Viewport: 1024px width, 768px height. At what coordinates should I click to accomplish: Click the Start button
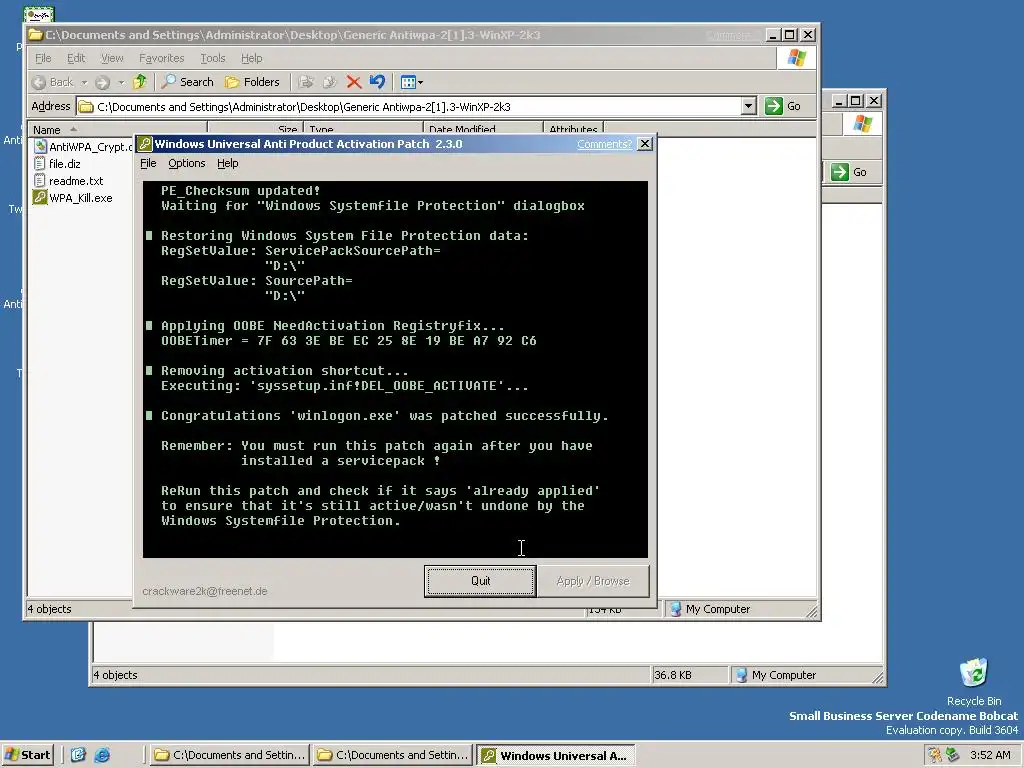(x=27, y=755)
